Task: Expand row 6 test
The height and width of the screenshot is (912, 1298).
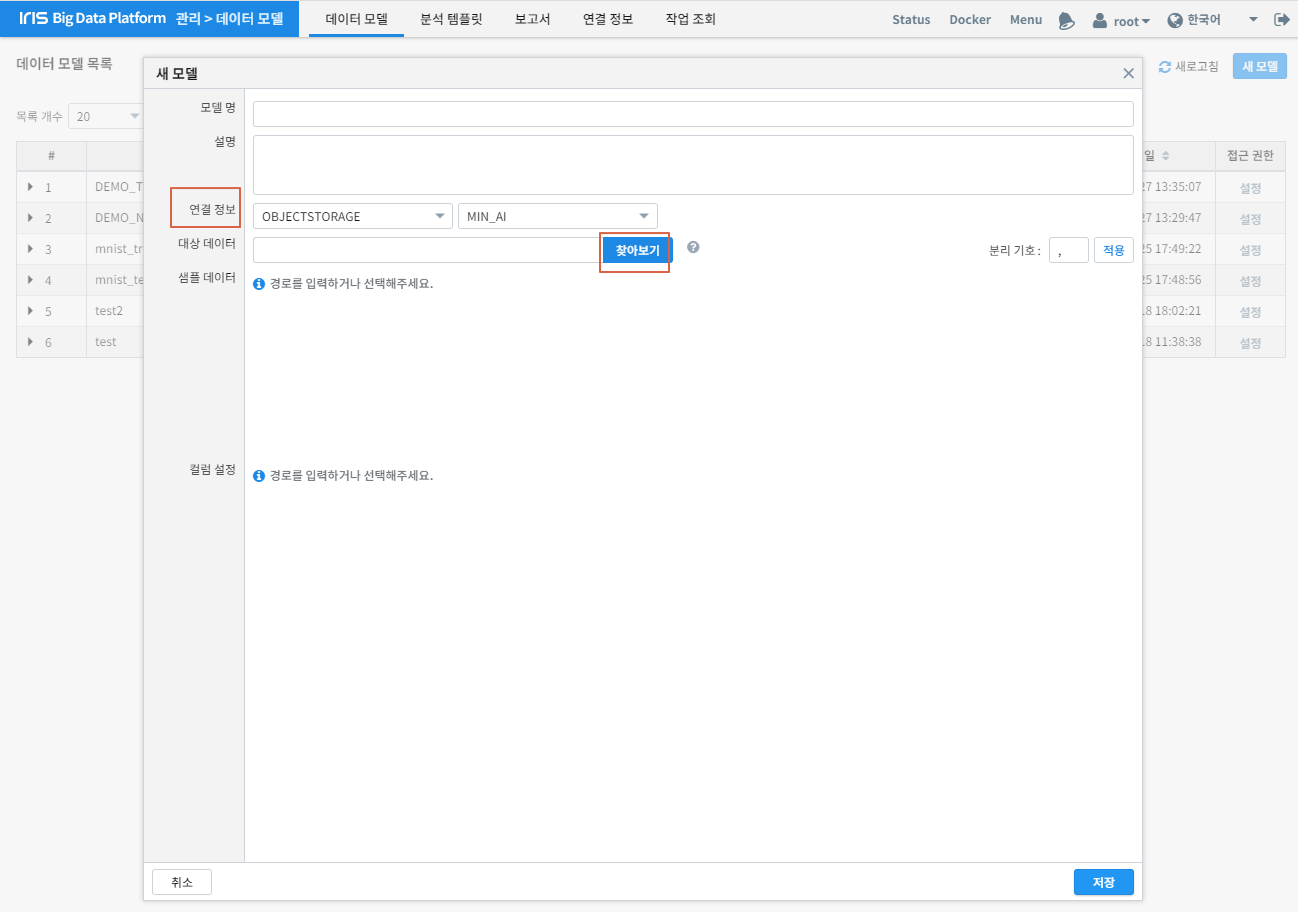Action: tap(30, 342)
